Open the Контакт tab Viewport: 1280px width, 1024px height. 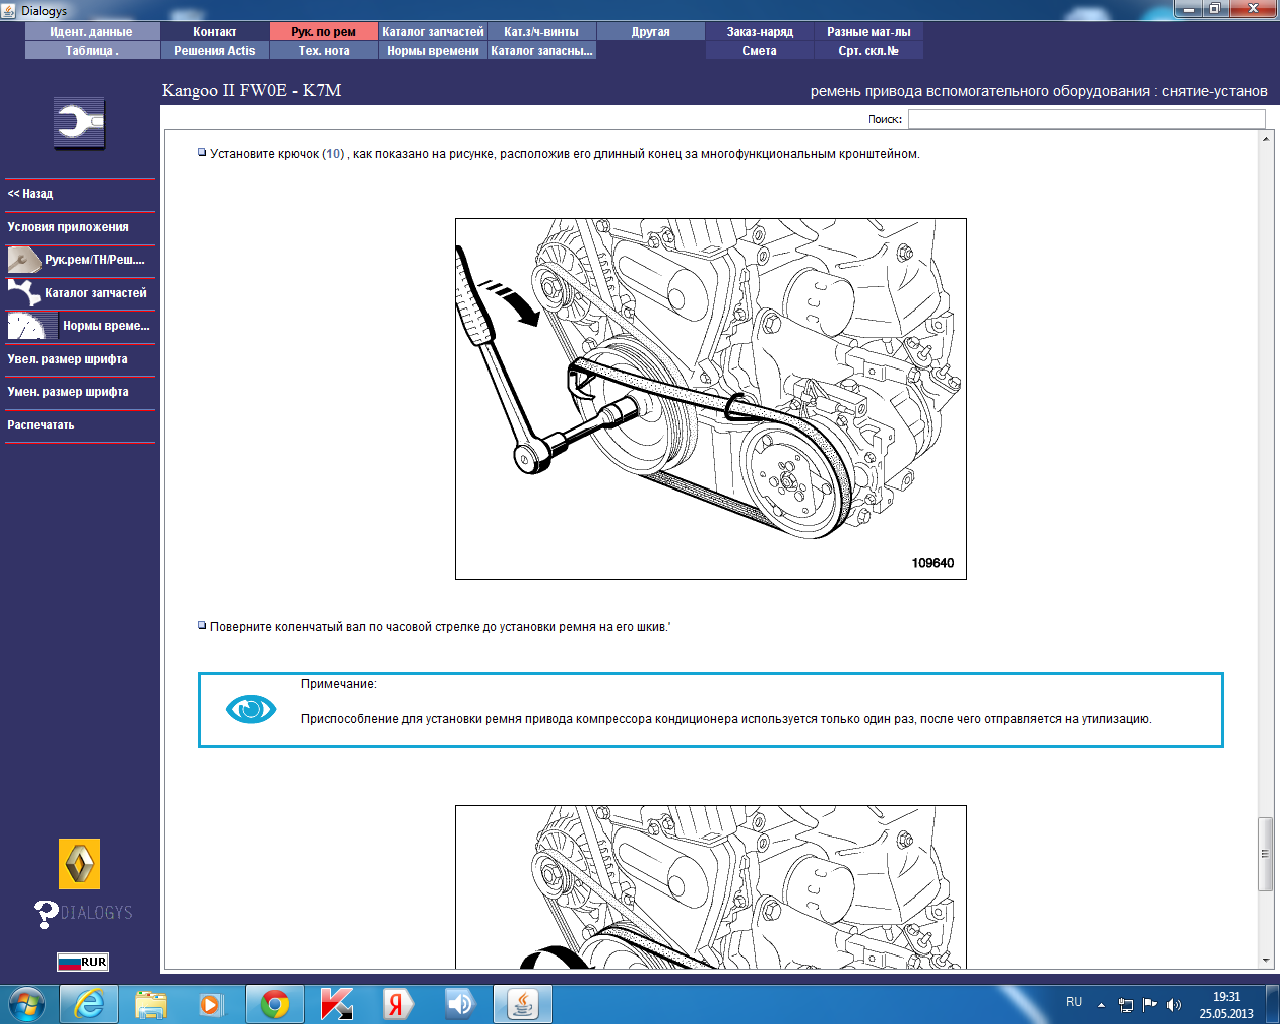tap(215, 32)
